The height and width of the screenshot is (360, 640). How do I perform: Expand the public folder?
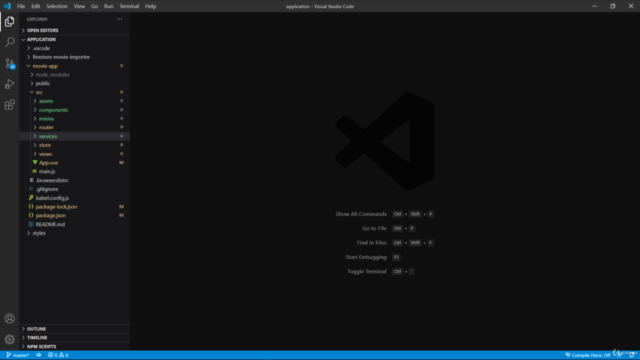pos(75,83)
